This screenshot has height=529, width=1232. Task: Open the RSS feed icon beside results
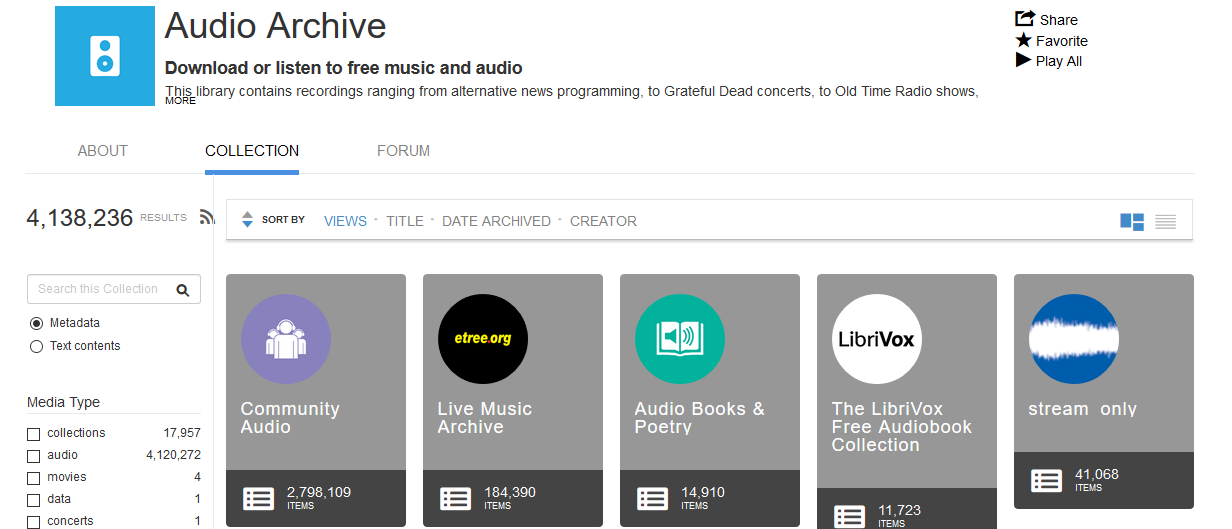pos(207,217)
